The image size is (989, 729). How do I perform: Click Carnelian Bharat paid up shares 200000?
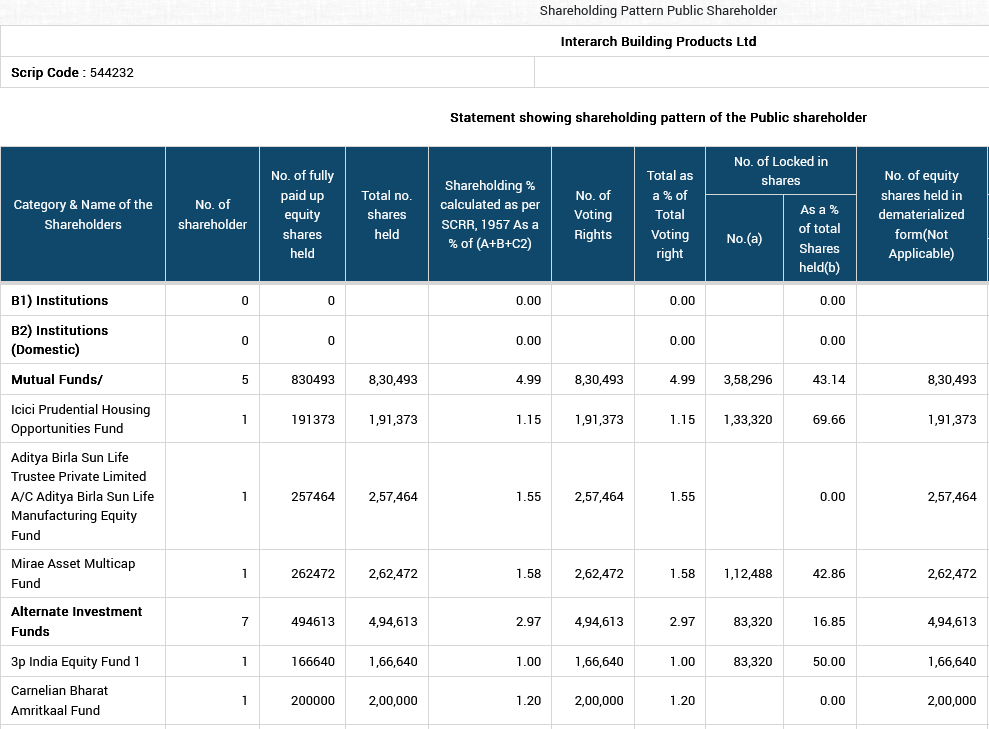tap(313, 701)
